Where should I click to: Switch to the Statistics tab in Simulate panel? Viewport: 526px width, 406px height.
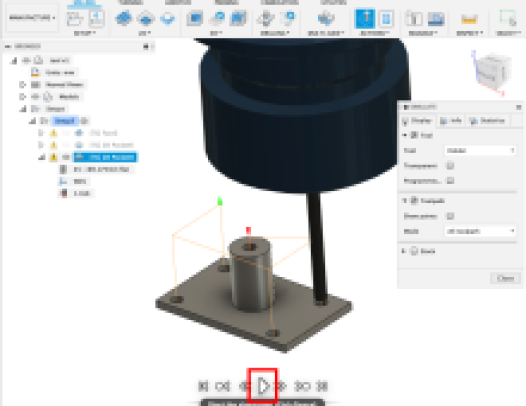click(x=488, y=120)
